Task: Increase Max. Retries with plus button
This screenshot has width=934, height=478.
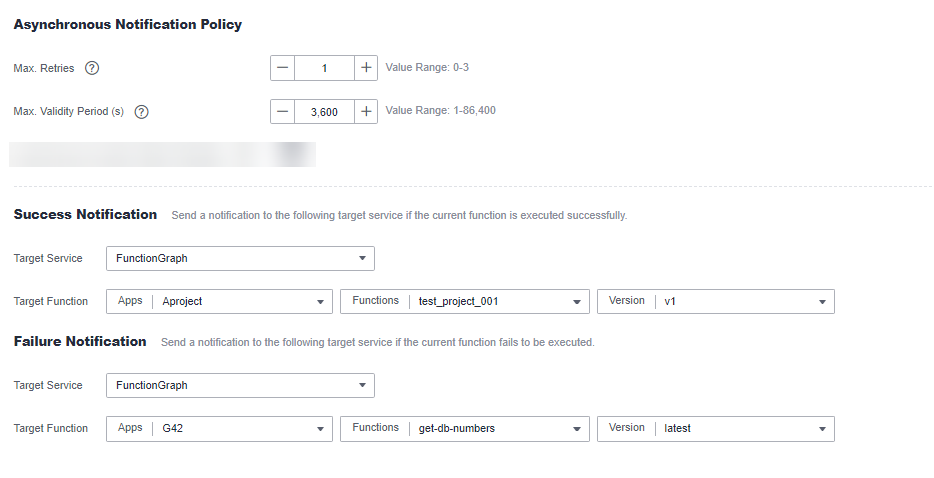Action: coord(366,68)
